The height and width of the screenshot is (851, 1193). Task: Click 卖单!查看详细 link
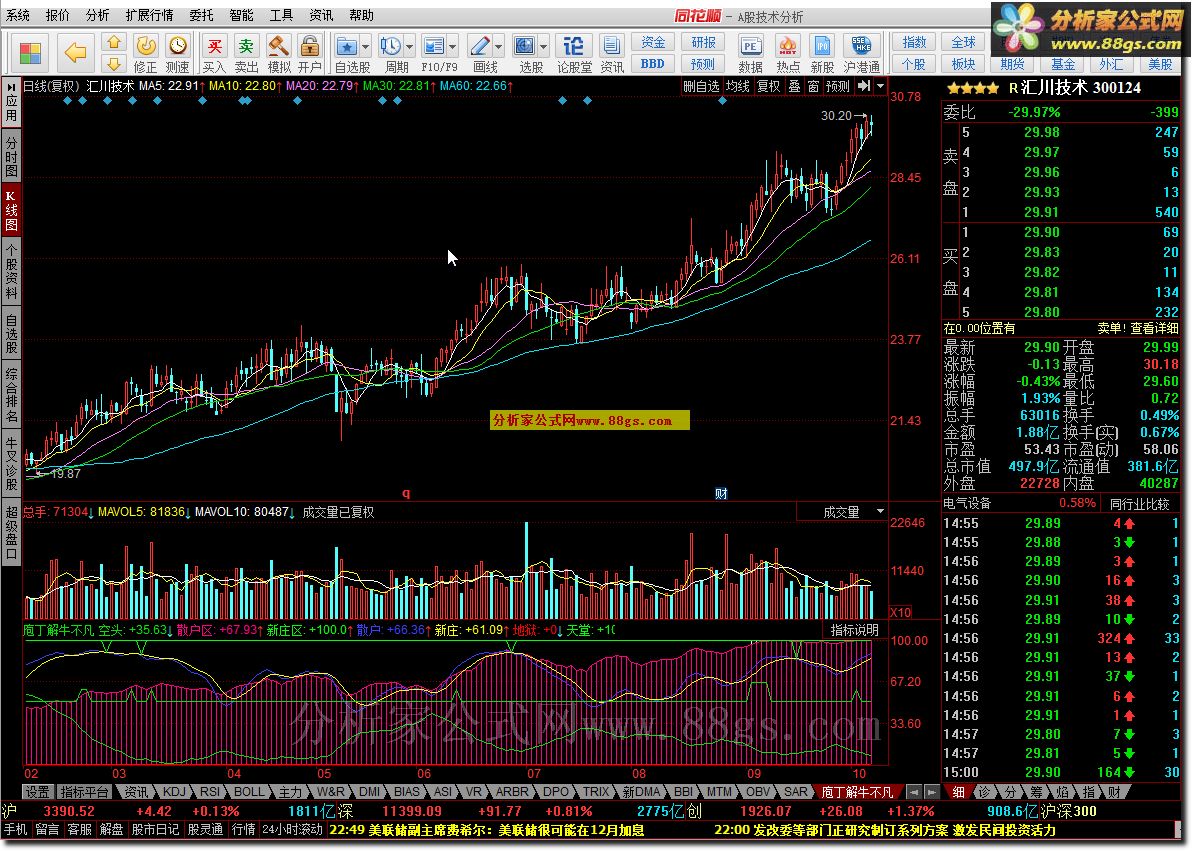point(1137,328)
